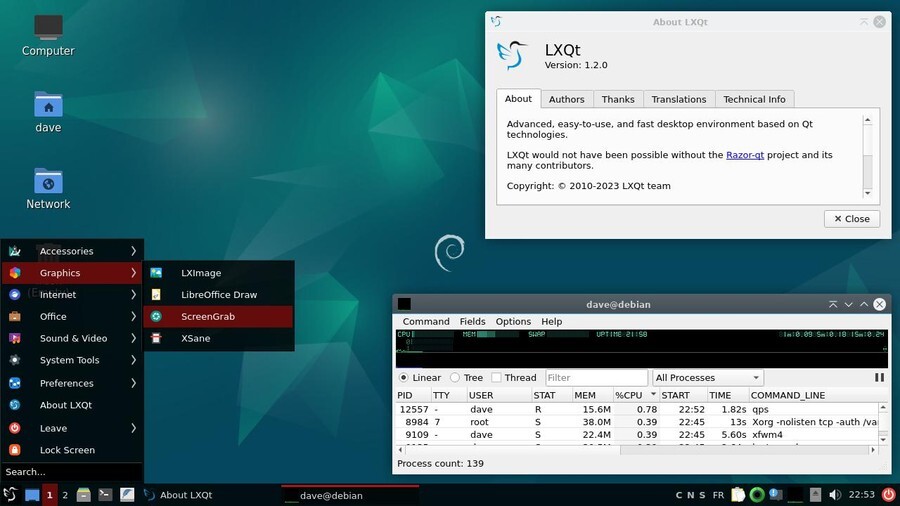Viewport: 900px width, 506px height.
Task: Toggle the Num Lock N indicator
Action: 690,495
